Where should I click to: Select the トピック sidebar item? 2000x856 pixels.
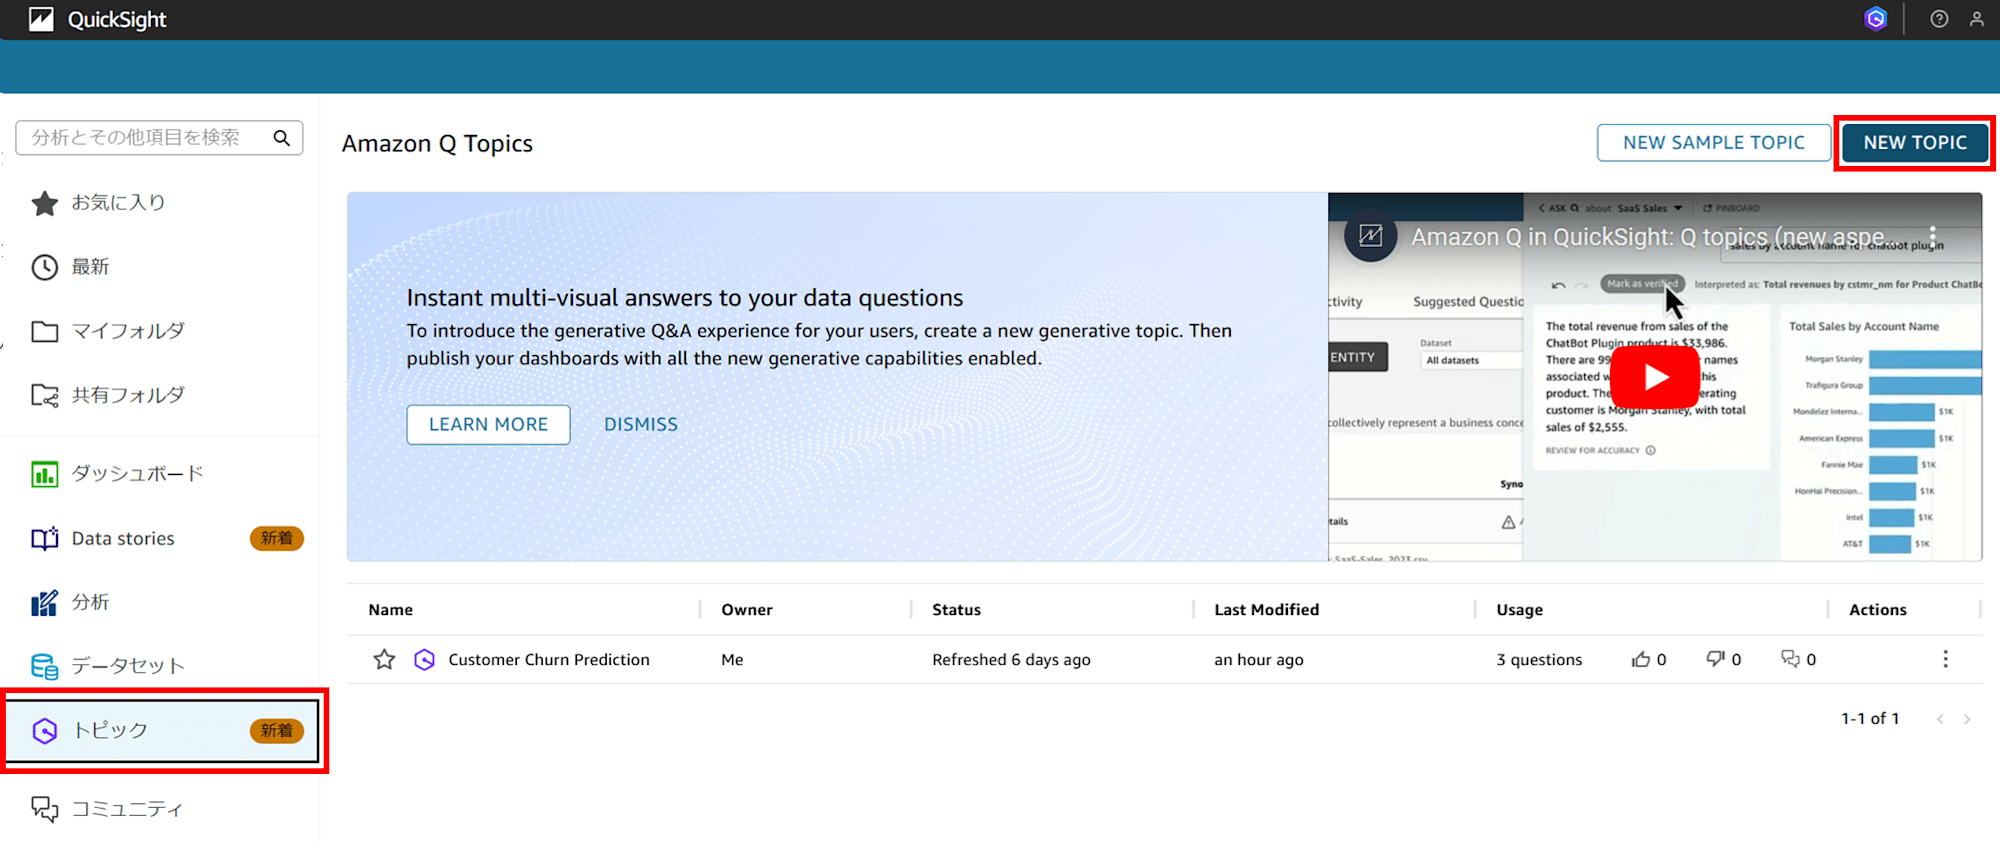click(163, 731)
